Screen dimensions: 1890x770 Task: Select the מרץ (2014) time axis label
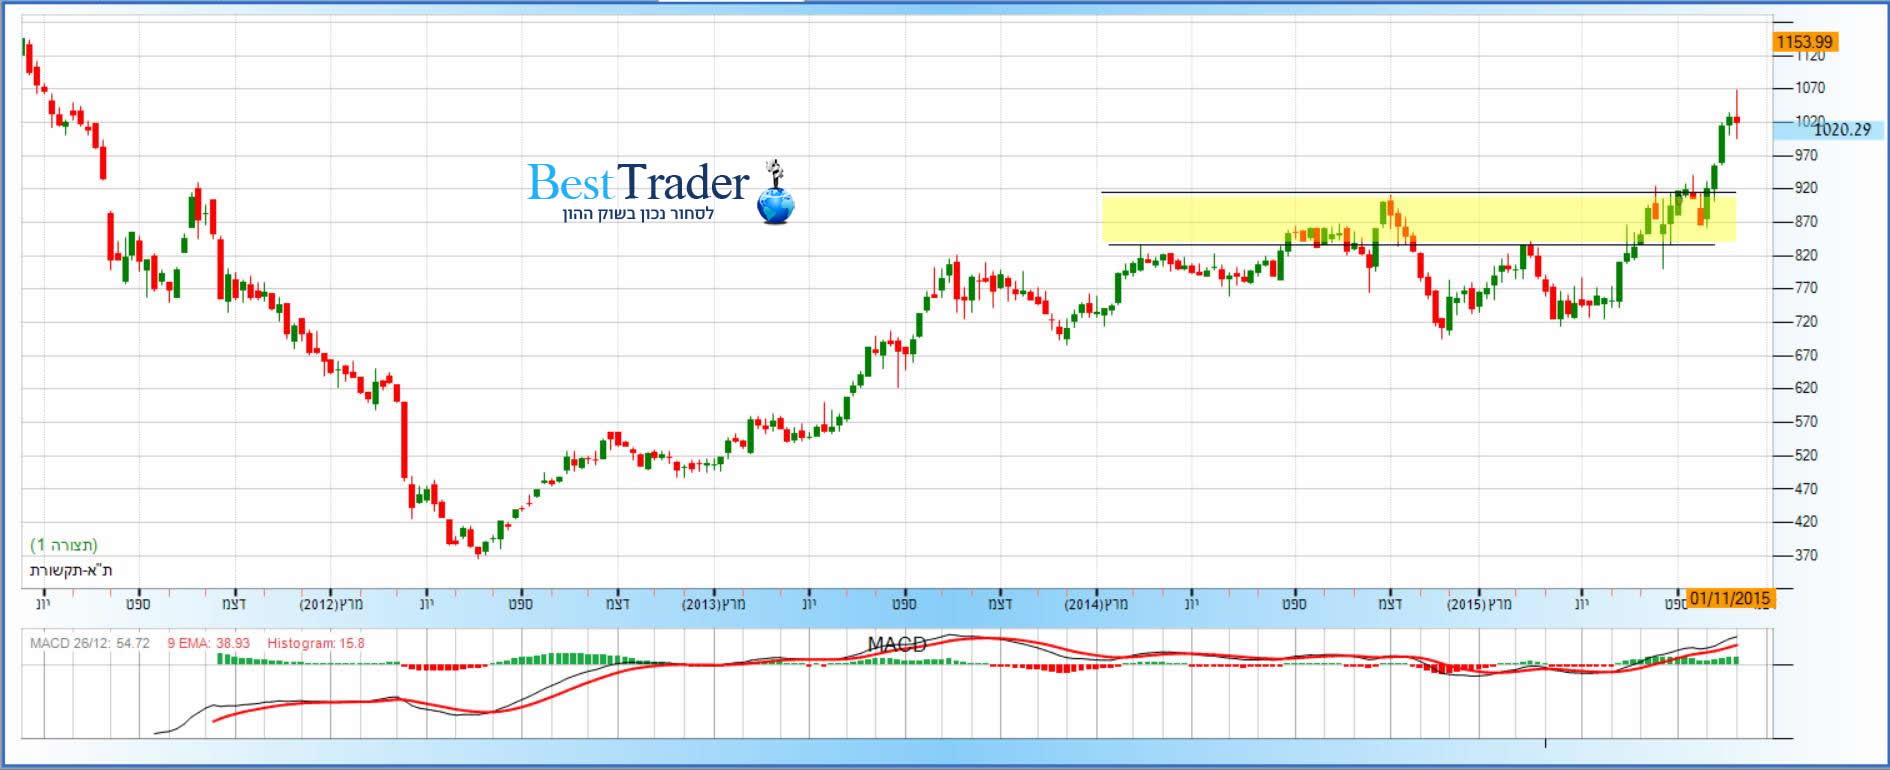pos(1096,604)
